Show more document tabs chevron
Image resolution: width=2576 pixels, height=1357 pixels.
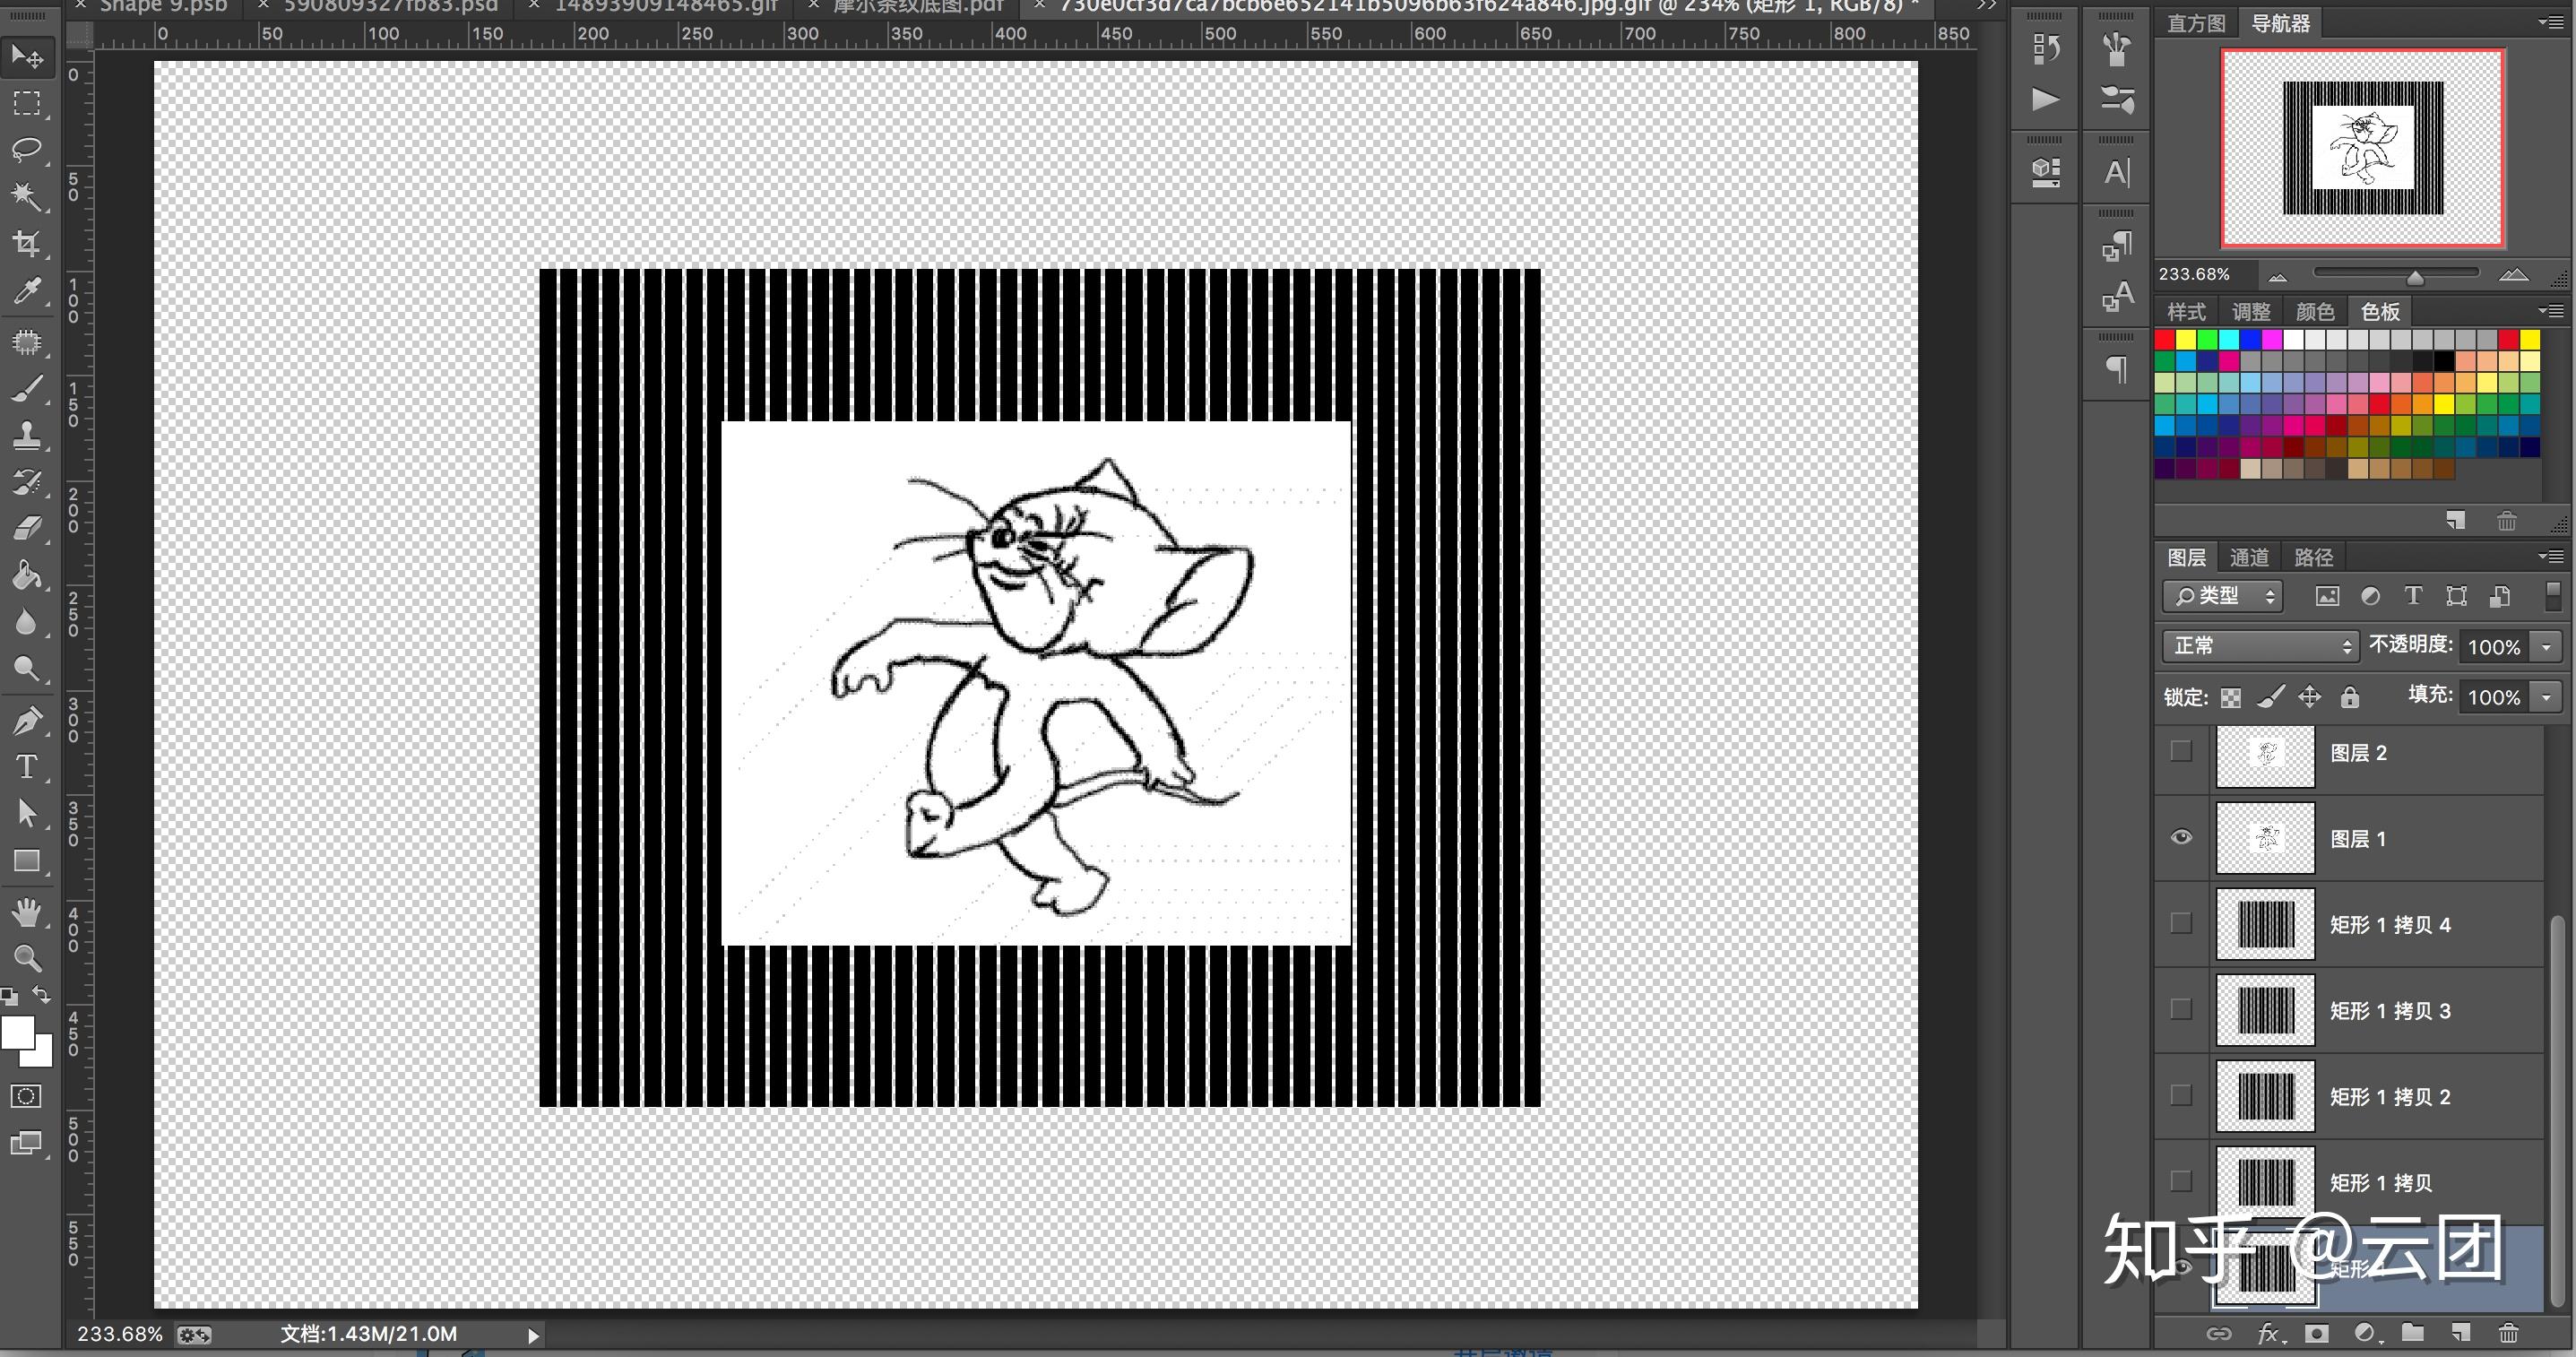pos(1986,6)
